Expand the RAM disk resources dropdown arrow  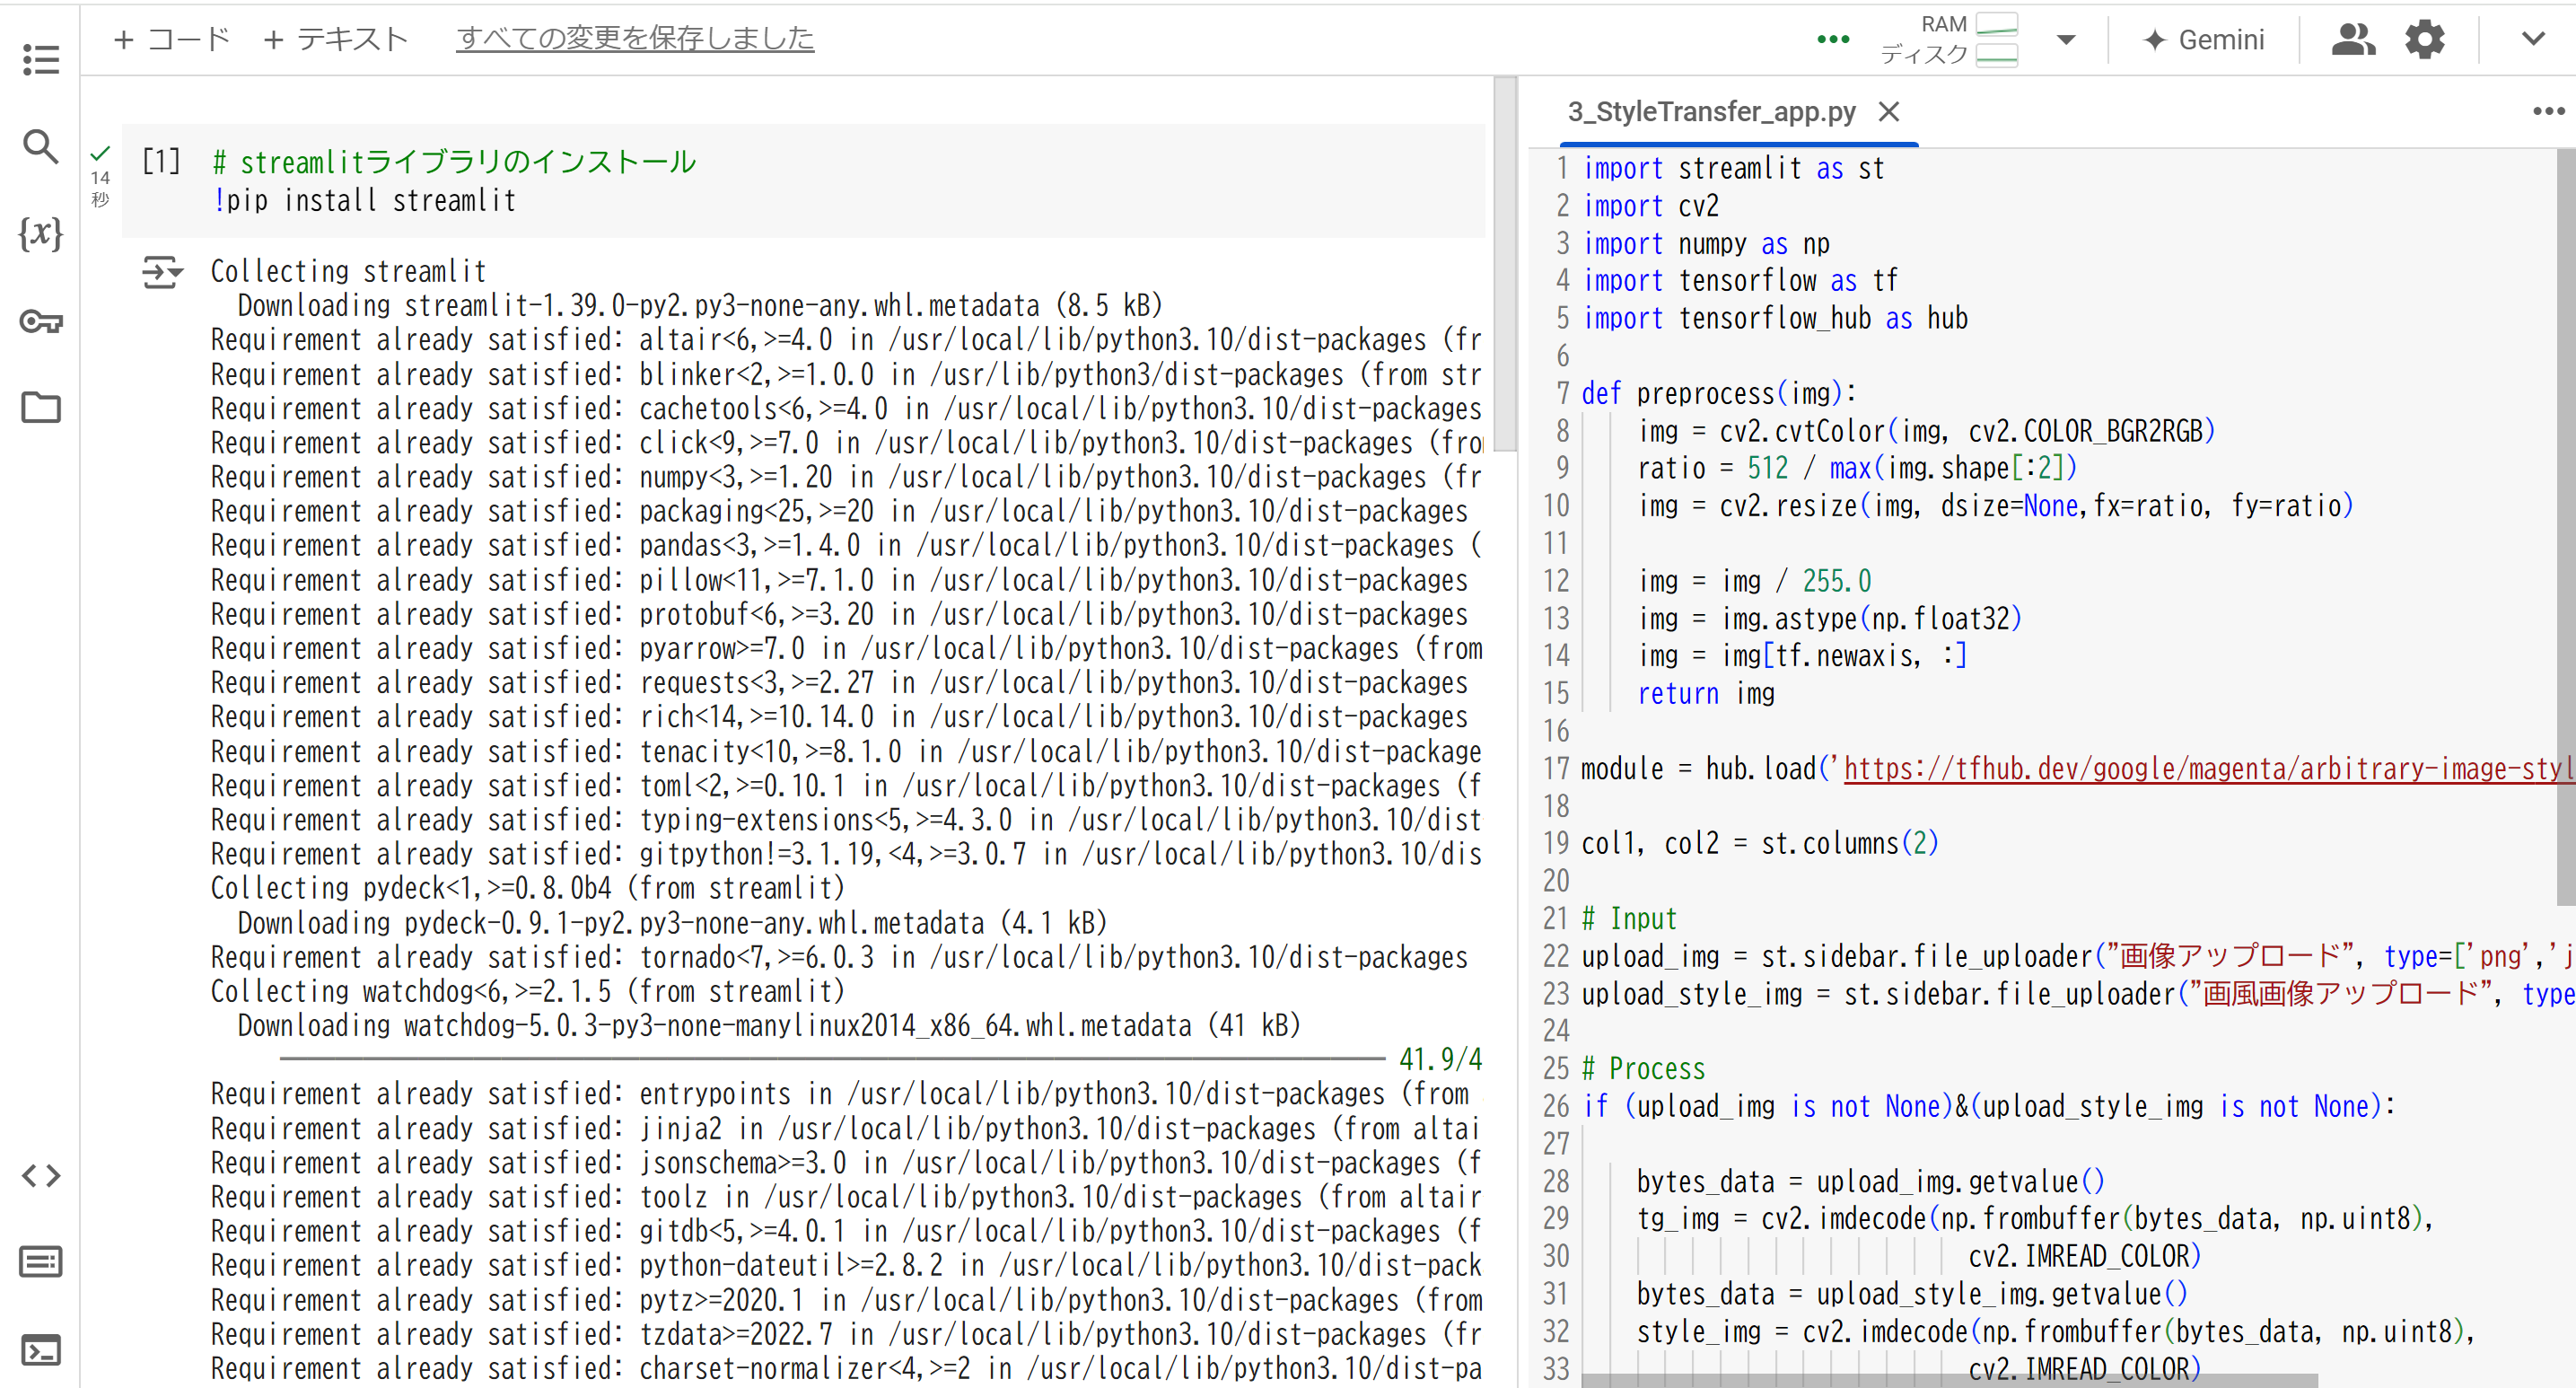click(2066, 40)
